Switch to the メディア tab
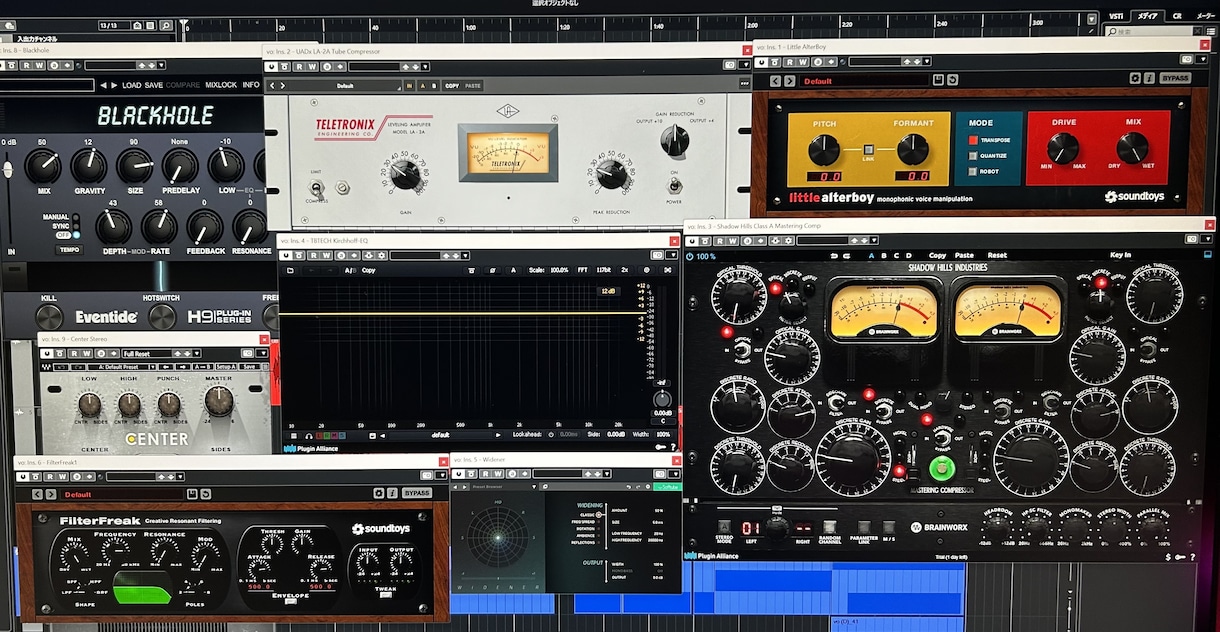Screen dimensions: 1220x632 click(1147, 16)
